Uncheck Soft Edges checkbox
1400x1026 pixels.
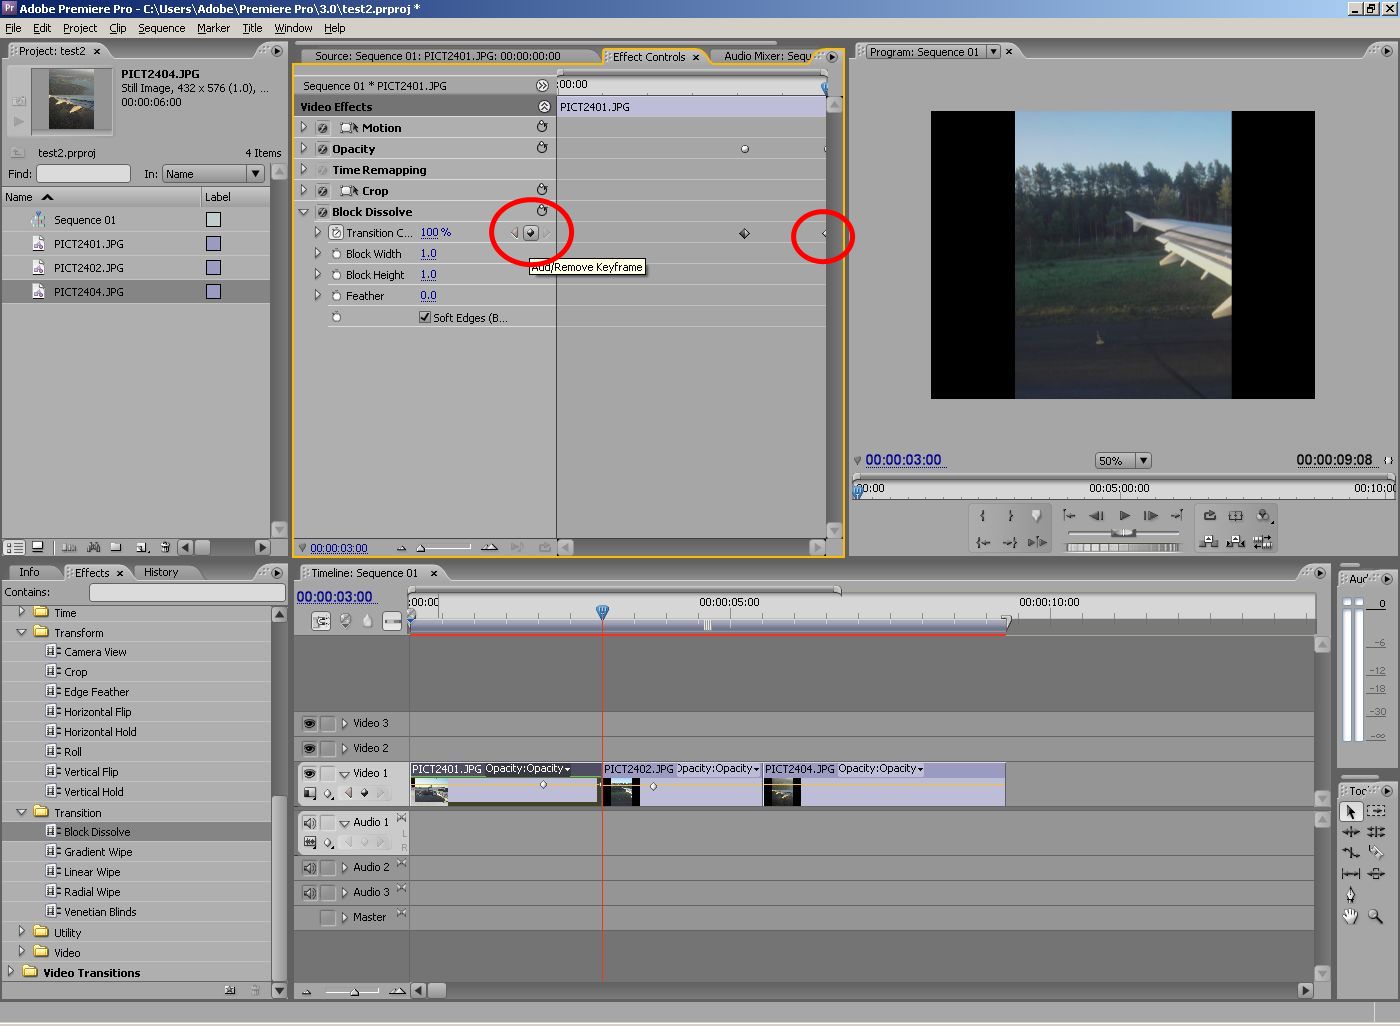click(x=425, y=317)
